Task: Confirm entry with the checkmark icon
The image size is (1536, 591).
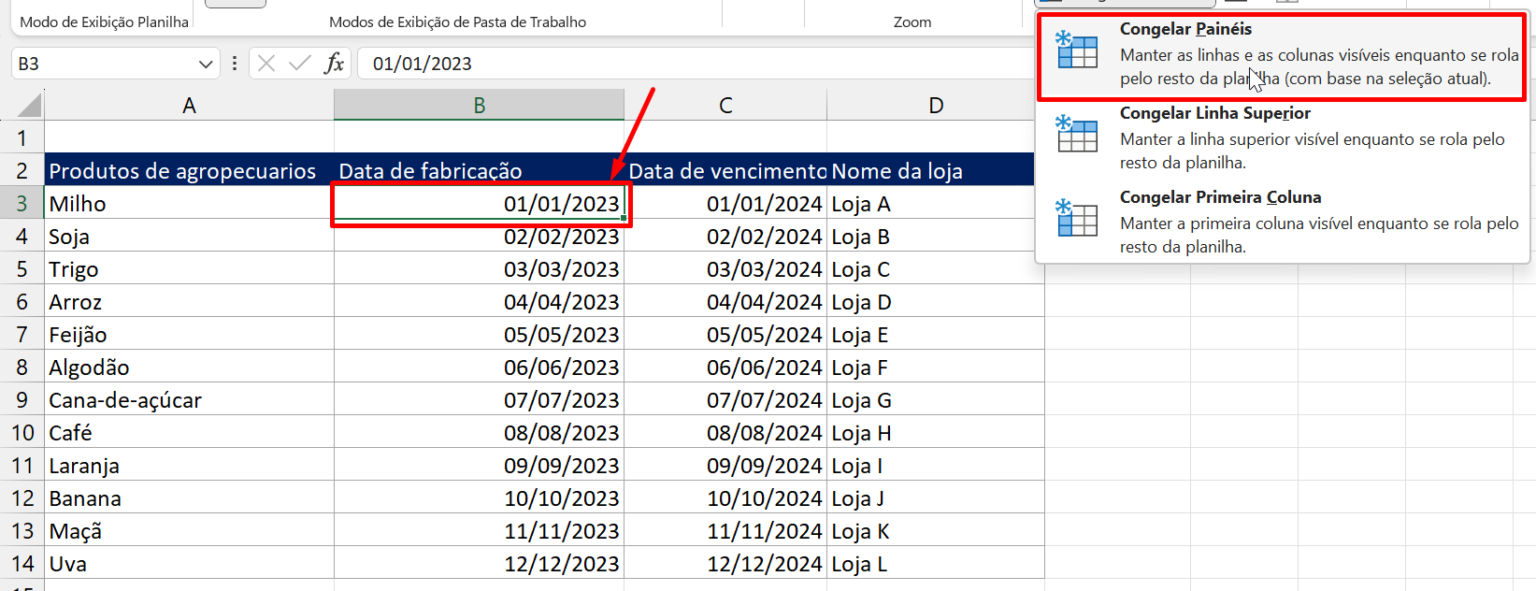Action: (x=300, y=62)
